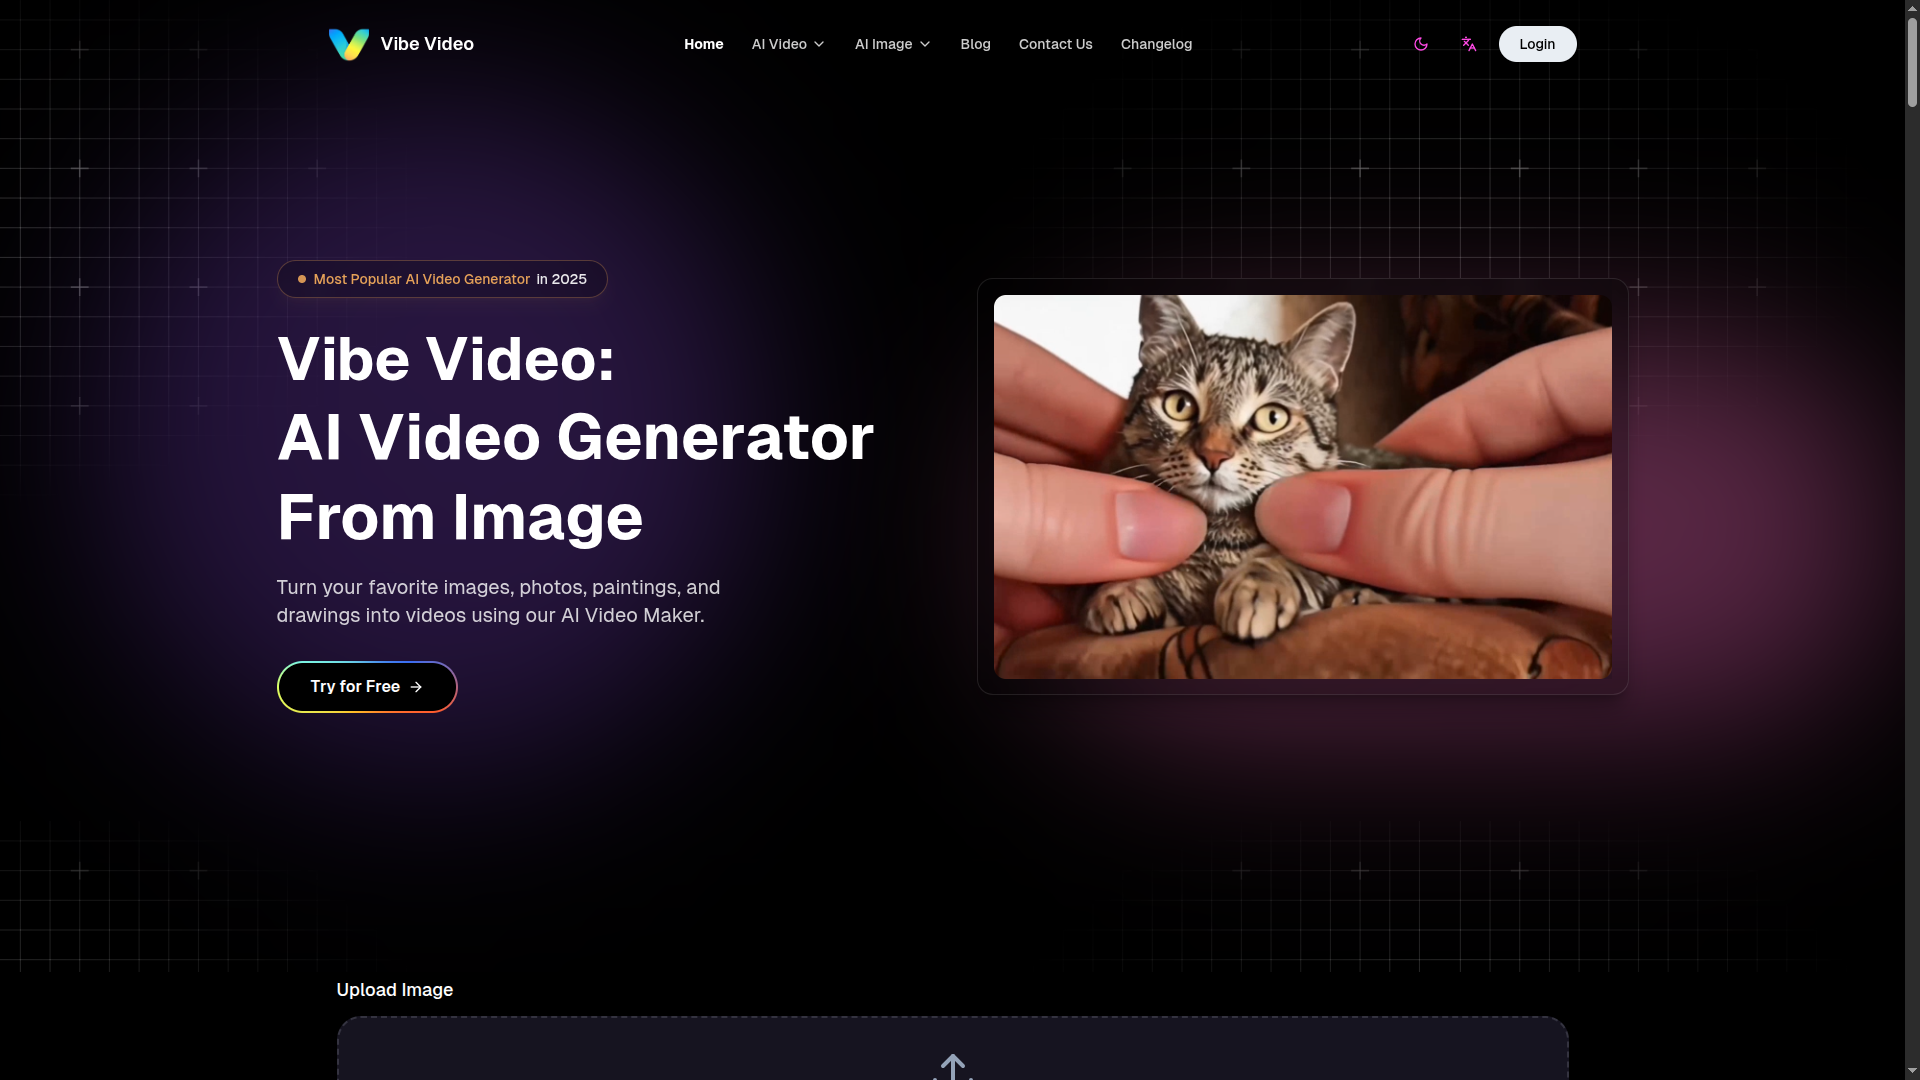Click the Vibe Video brand name text
1920x1080 pixels.
click(x=427, y=44)
